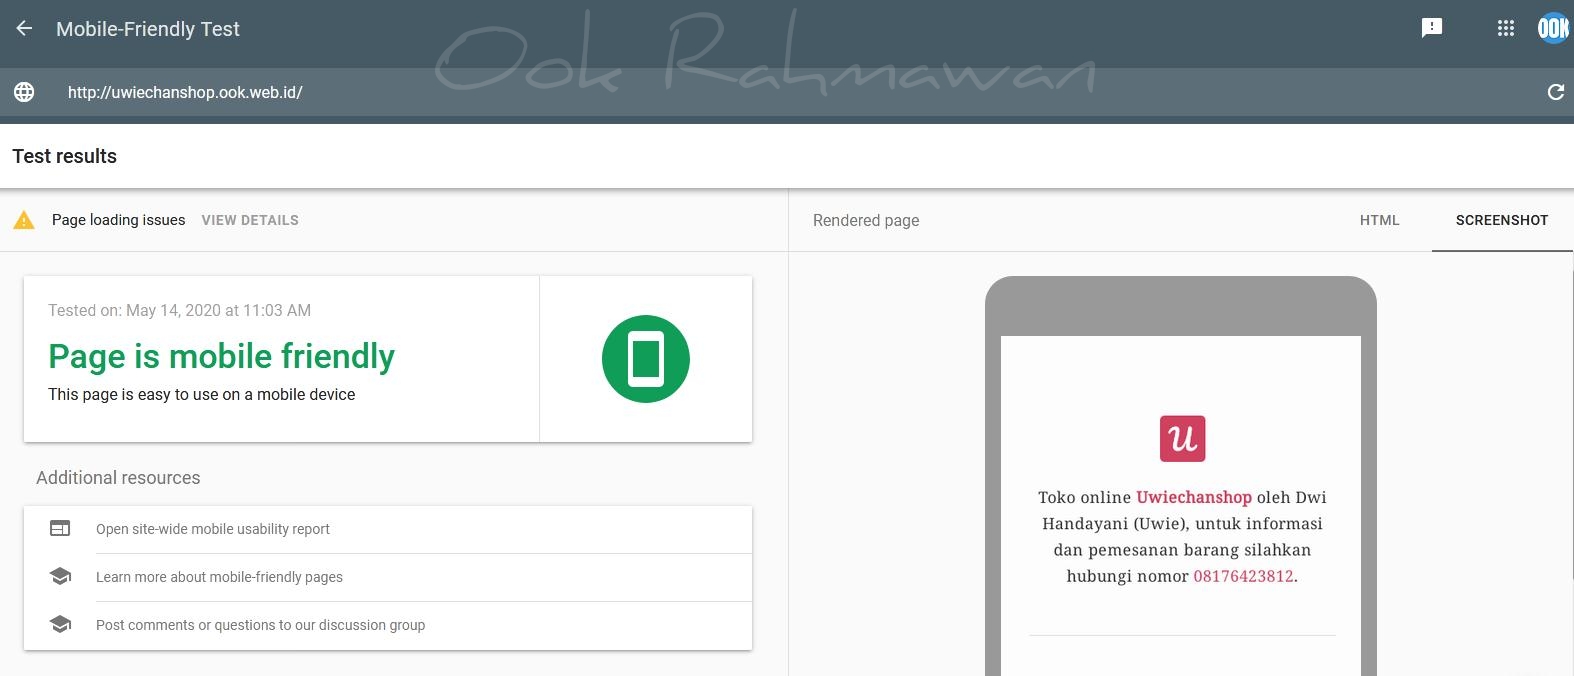Open site-wide mobile usability report

coord(213,529)
